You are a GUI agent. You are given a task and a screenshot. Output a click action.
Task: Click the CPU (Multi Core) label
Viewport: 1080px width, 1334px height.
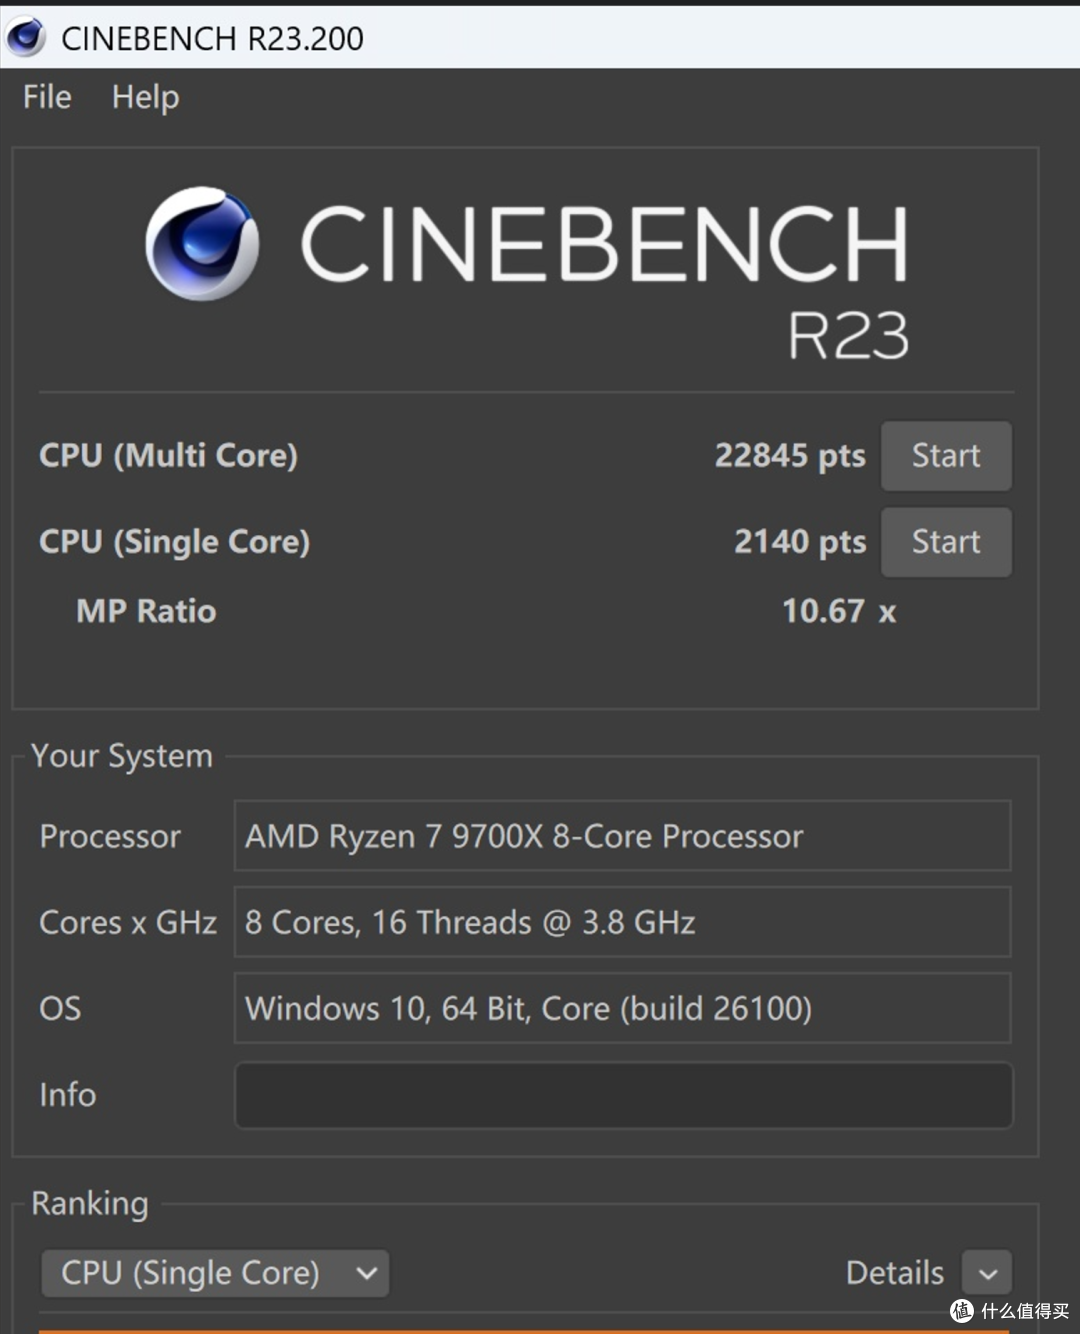tap(168, 456)
